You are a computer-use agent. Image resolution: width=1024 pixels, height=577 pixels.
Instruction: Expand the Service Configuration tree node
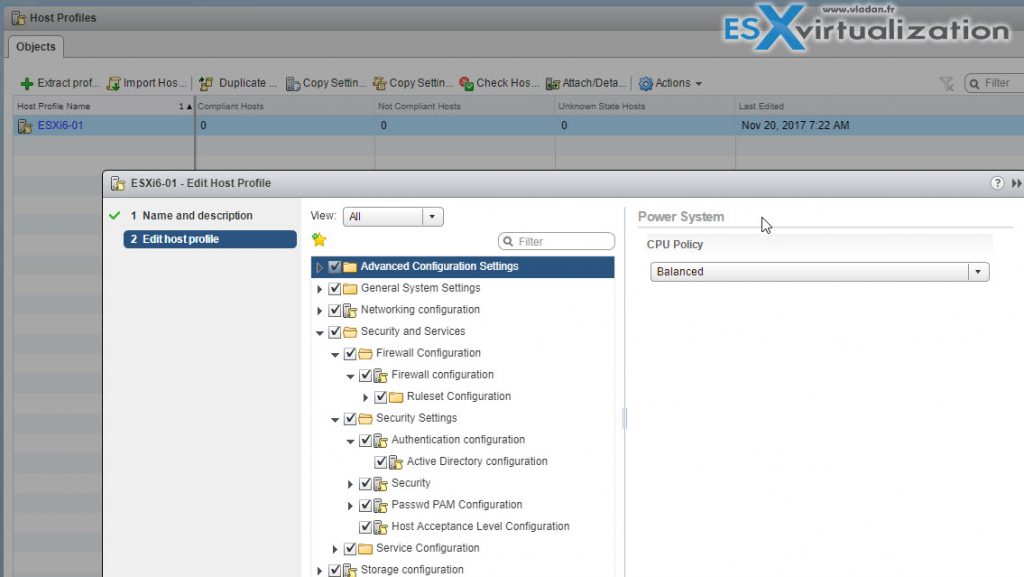tap(335, 548)
